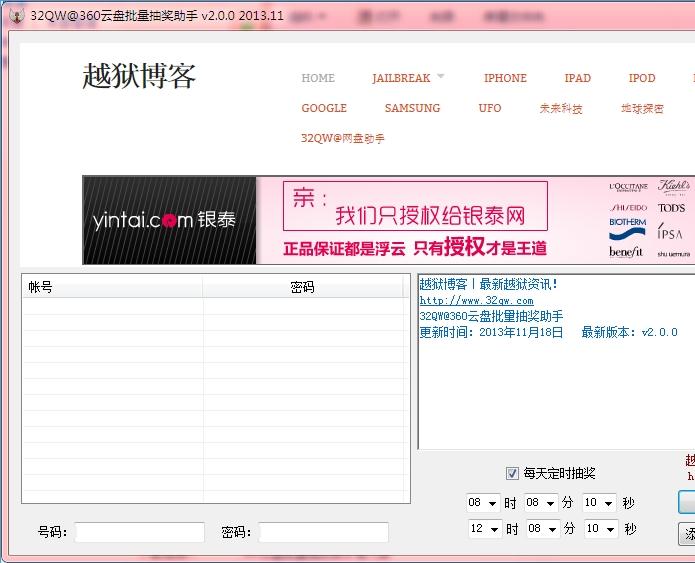Open the http://www.32qw.com link

(x=476, y=300)
